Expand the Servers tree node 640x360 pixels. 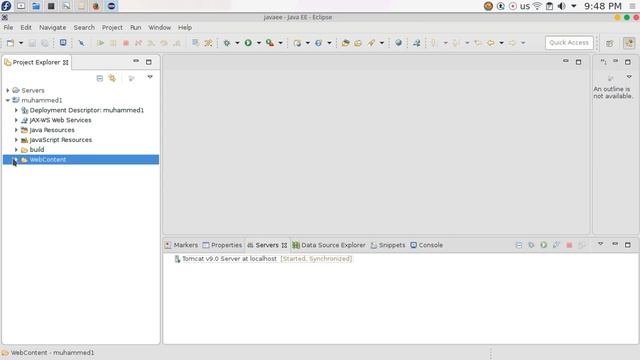(x=8, y=90)
